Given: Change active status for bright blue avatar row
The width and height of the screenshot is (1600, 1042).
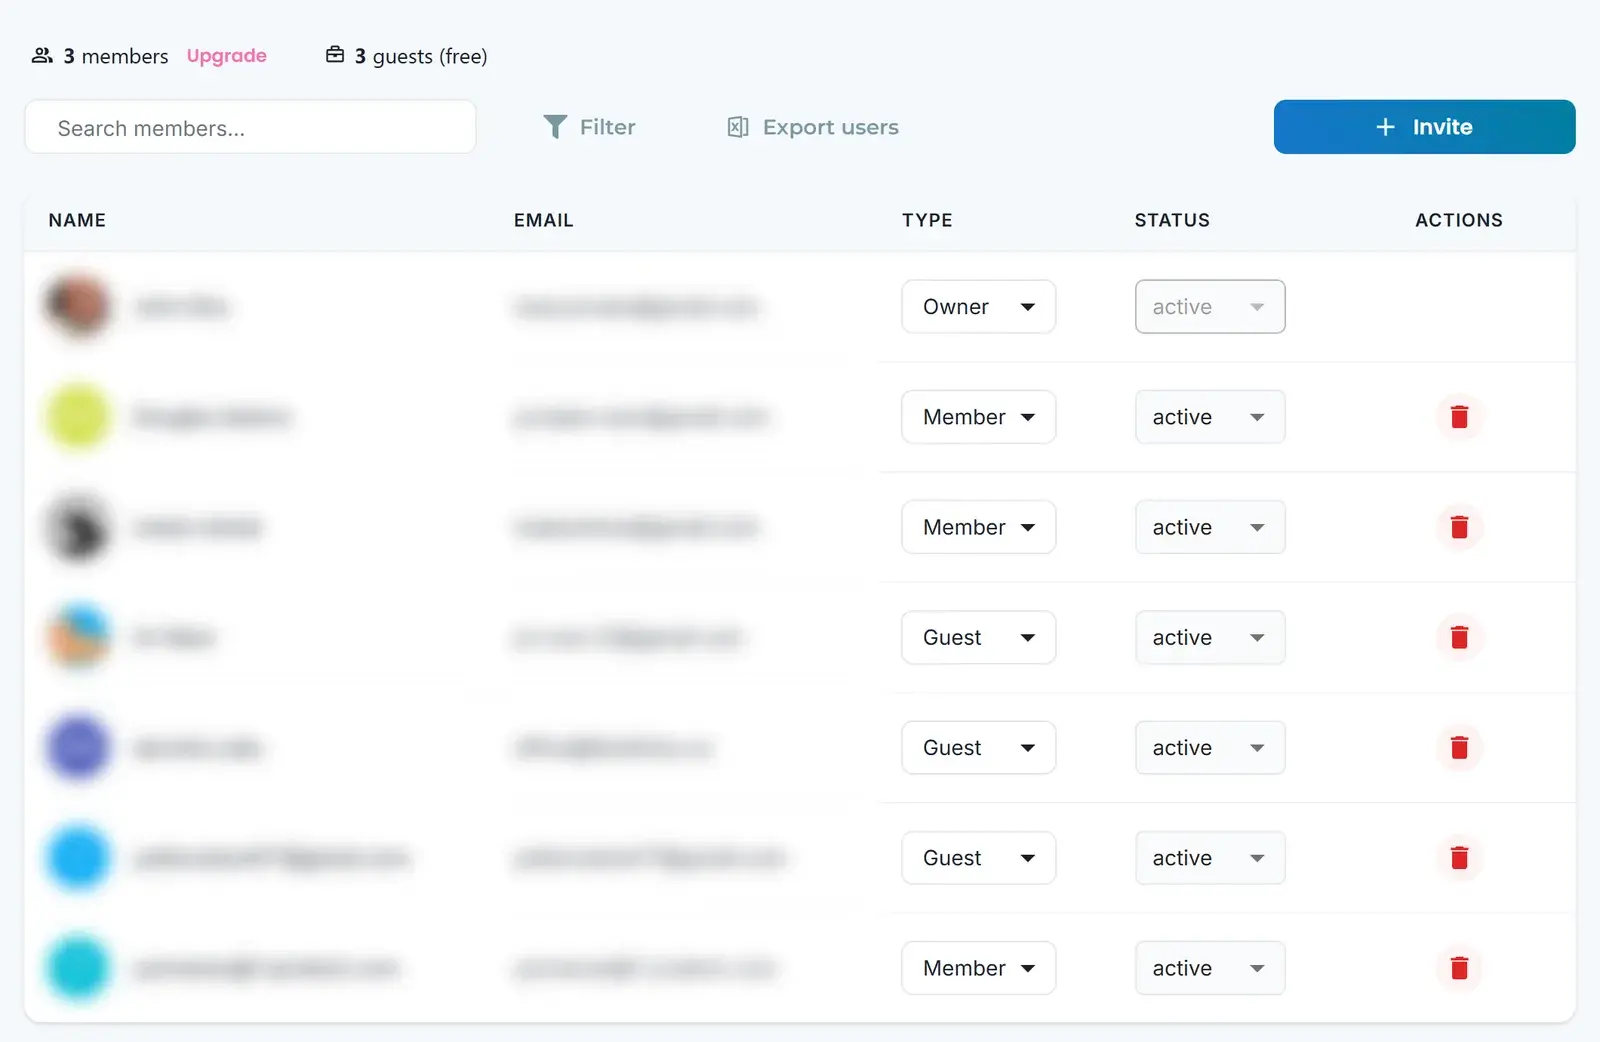Looking at the screenshot, I should (x=1210, y=858).
